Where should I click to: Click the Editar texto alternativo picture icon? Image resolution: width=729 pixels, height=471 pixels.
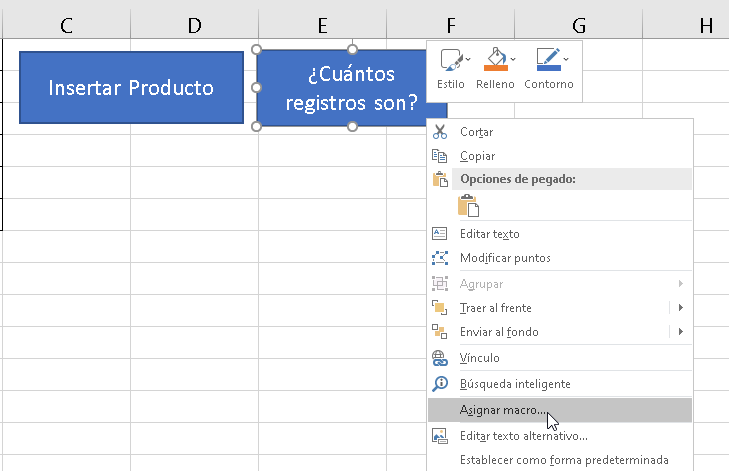click(440, 436)
